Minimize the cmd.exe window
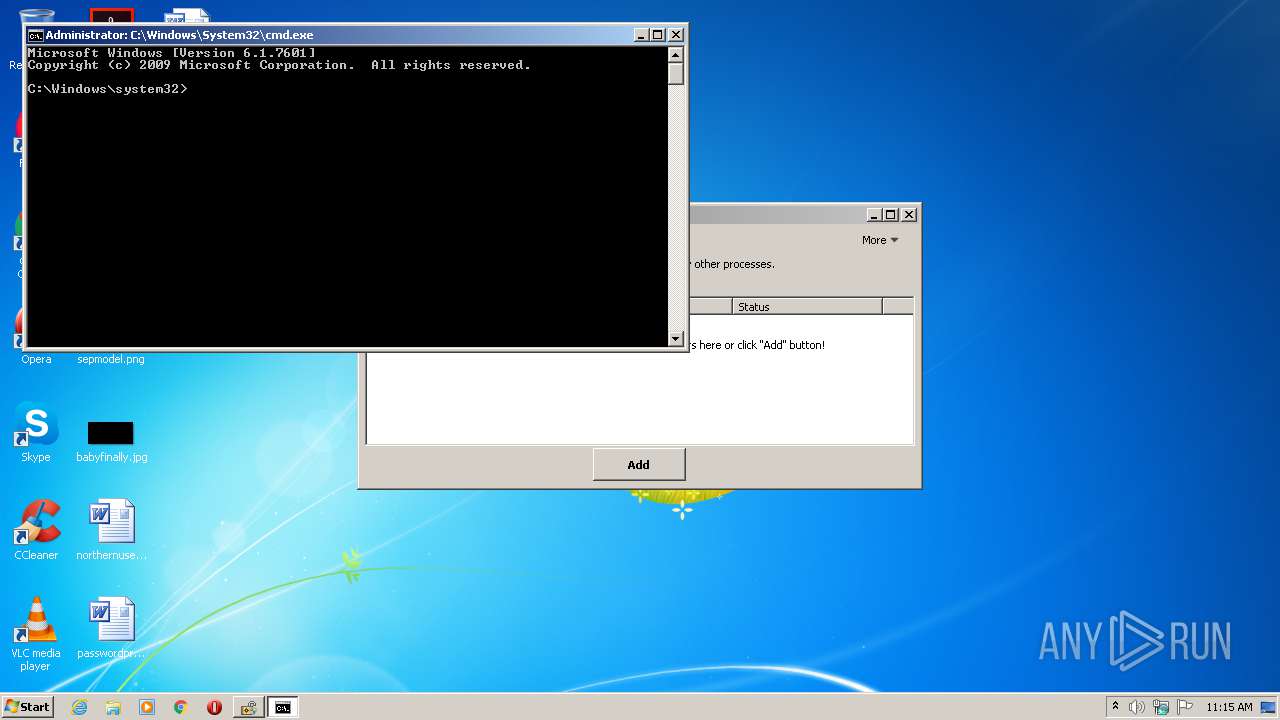 pyautogui.click(x=641, y=35)
